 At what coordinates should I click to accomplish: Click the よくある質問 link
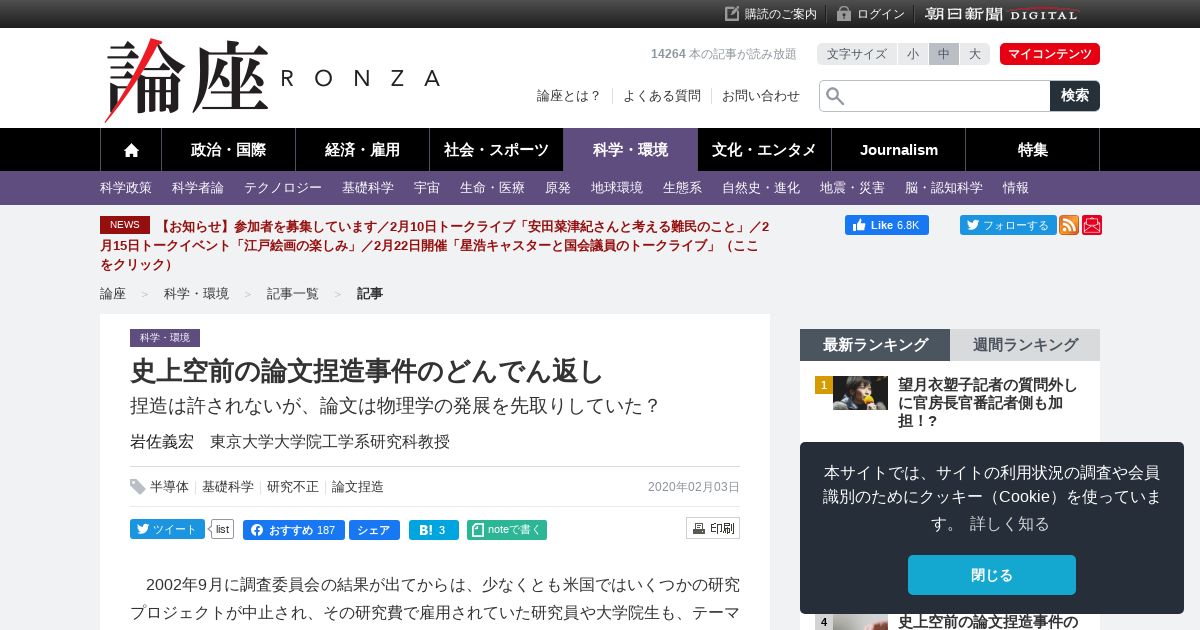click(662, 96)
